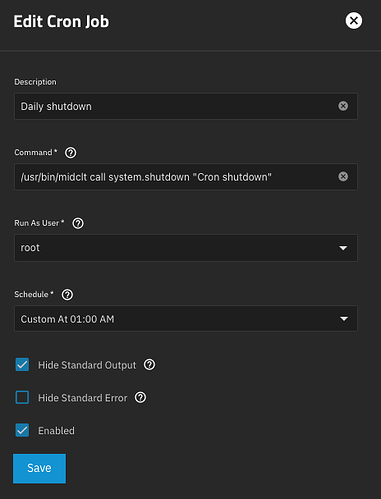This screenshot has height=499, width=381.
Task: Click the Hide Standard Error label
Action: pyautogui.click(x=83, y=398)
